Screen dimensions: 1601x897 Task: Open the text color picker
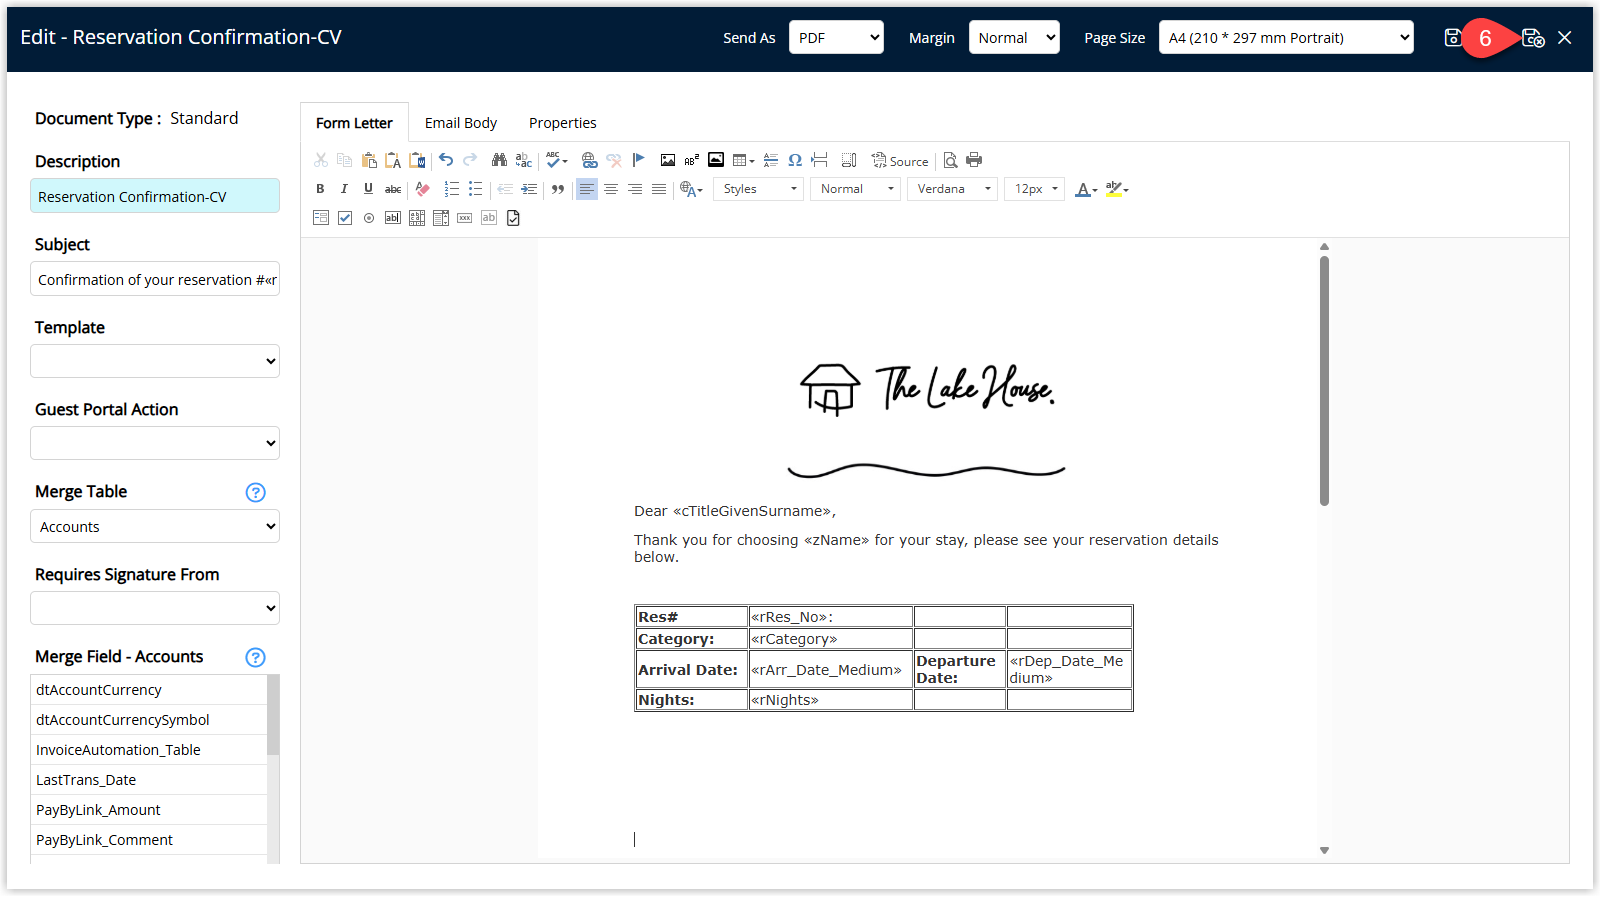pyautogui.click(x=1086, y=189)
